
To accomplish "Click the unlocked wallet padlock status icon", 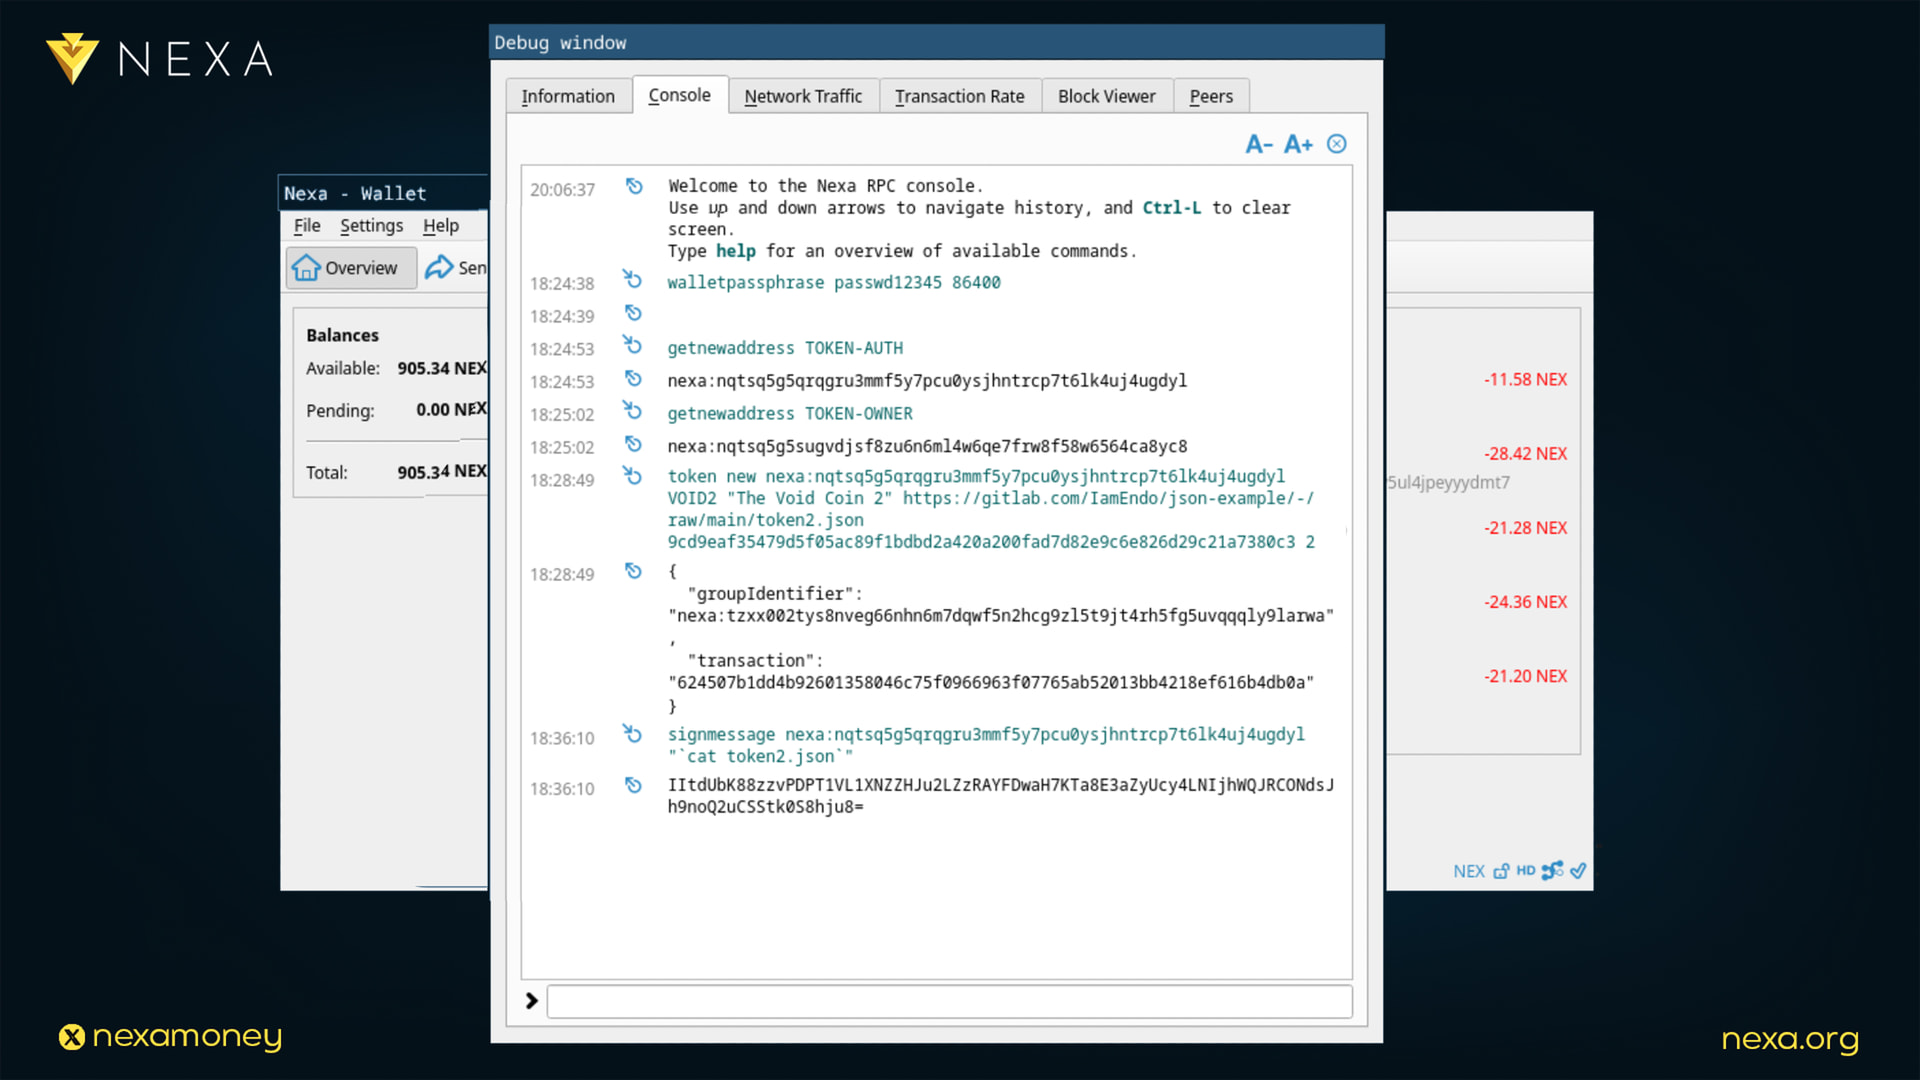I will [x=1501, y=871].
